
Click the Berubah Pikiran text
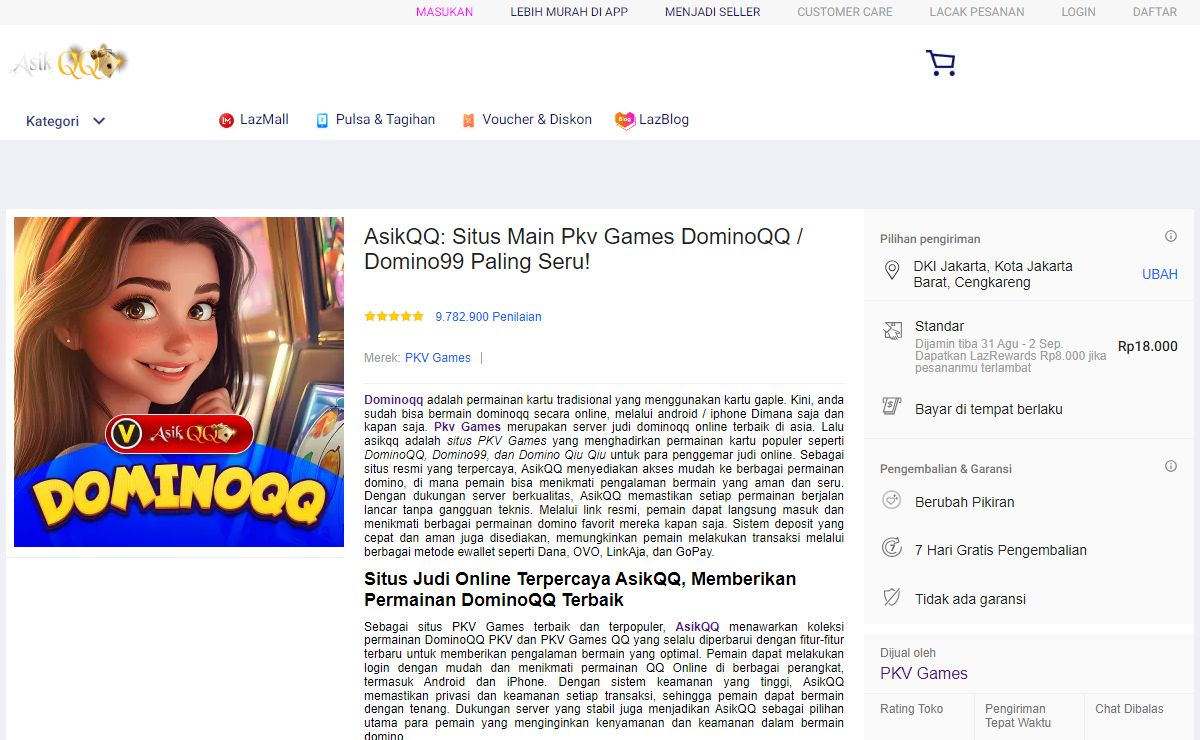tap(965, 502)
